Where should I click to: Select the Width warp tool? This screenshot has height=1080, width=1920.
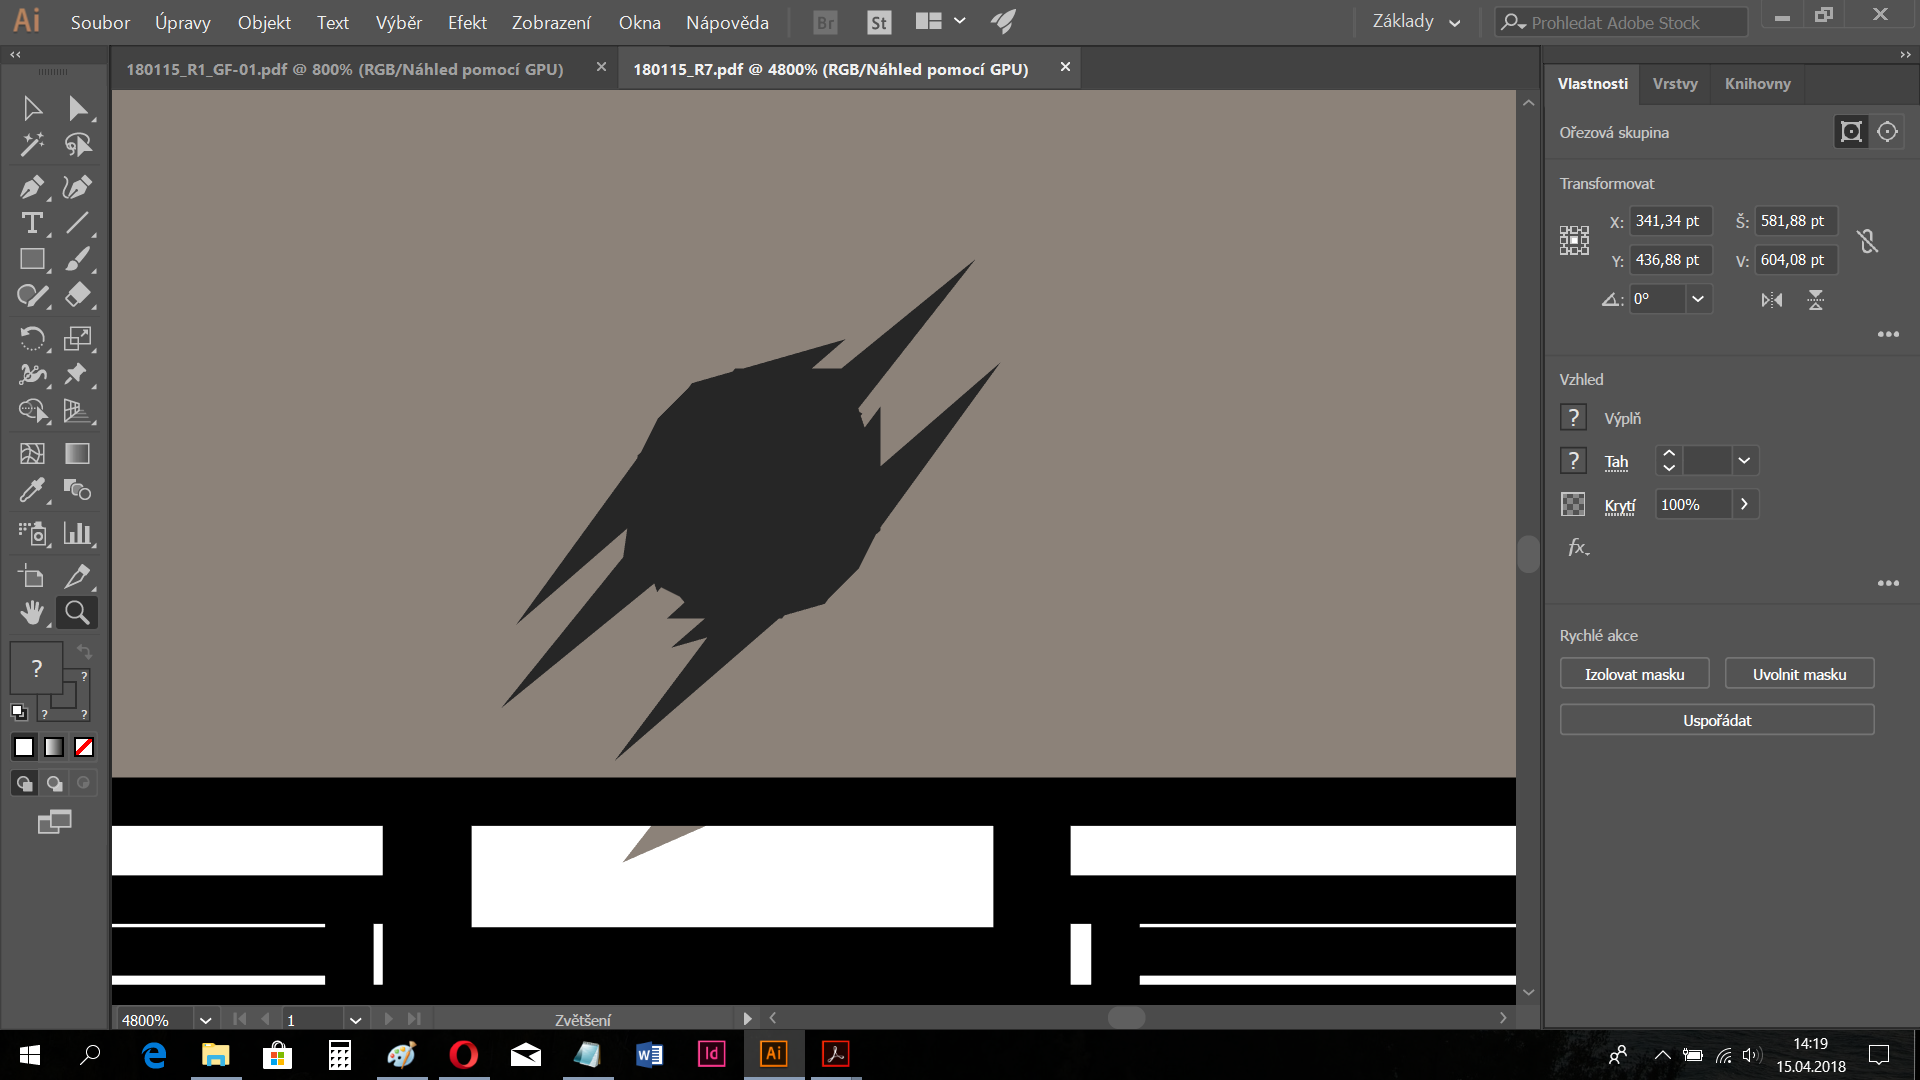click(x=32, y=374)
